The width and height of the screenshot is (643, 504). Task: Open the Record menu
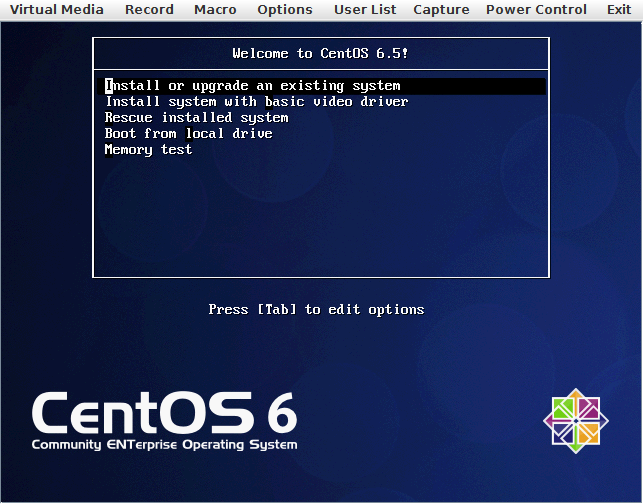149,10
